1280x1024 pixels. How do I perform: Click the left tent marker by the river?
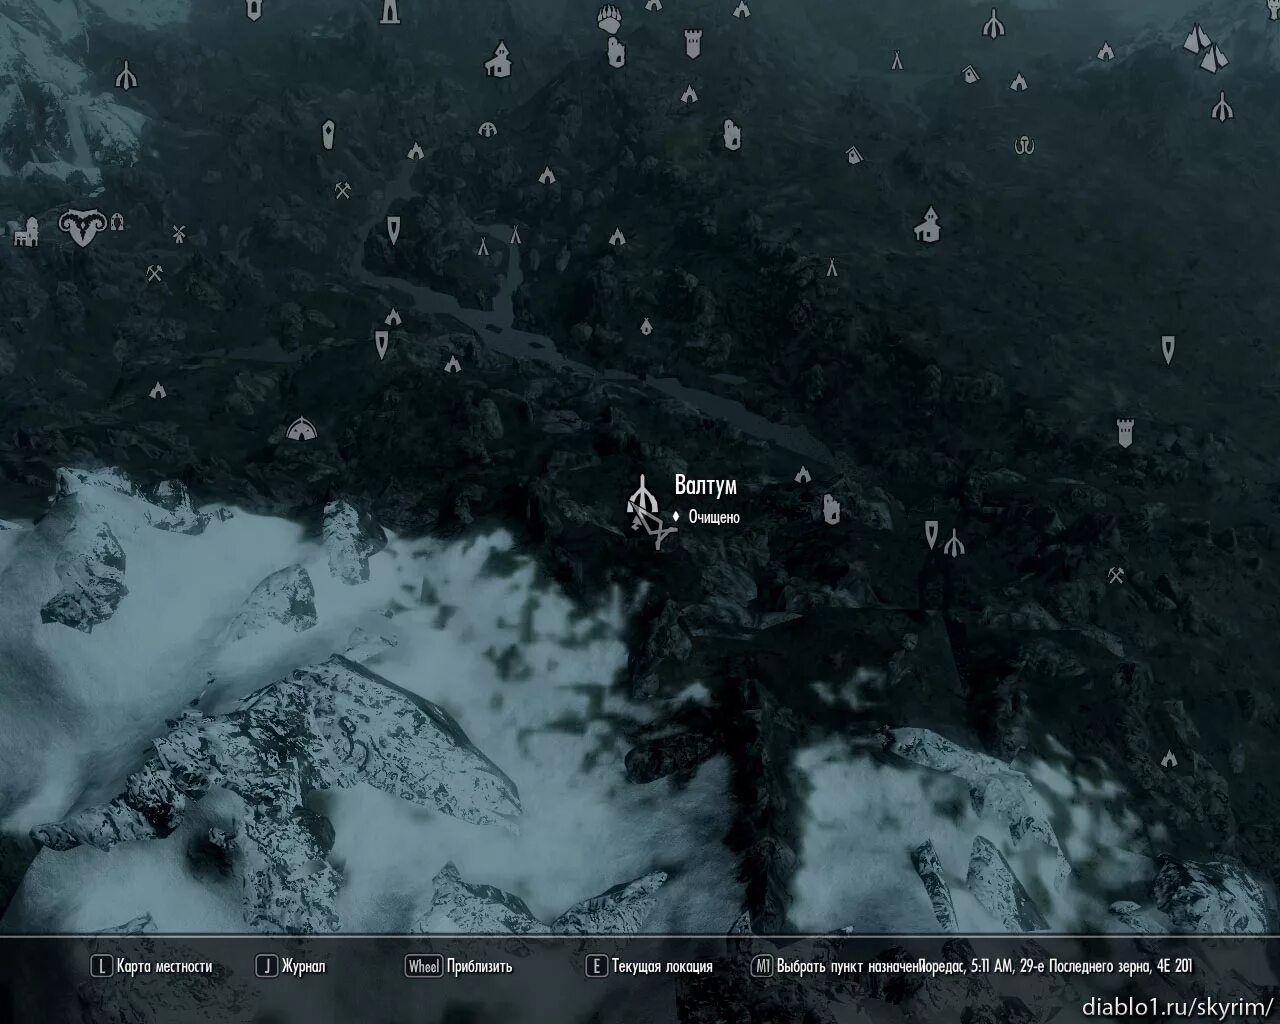point(482,245)
